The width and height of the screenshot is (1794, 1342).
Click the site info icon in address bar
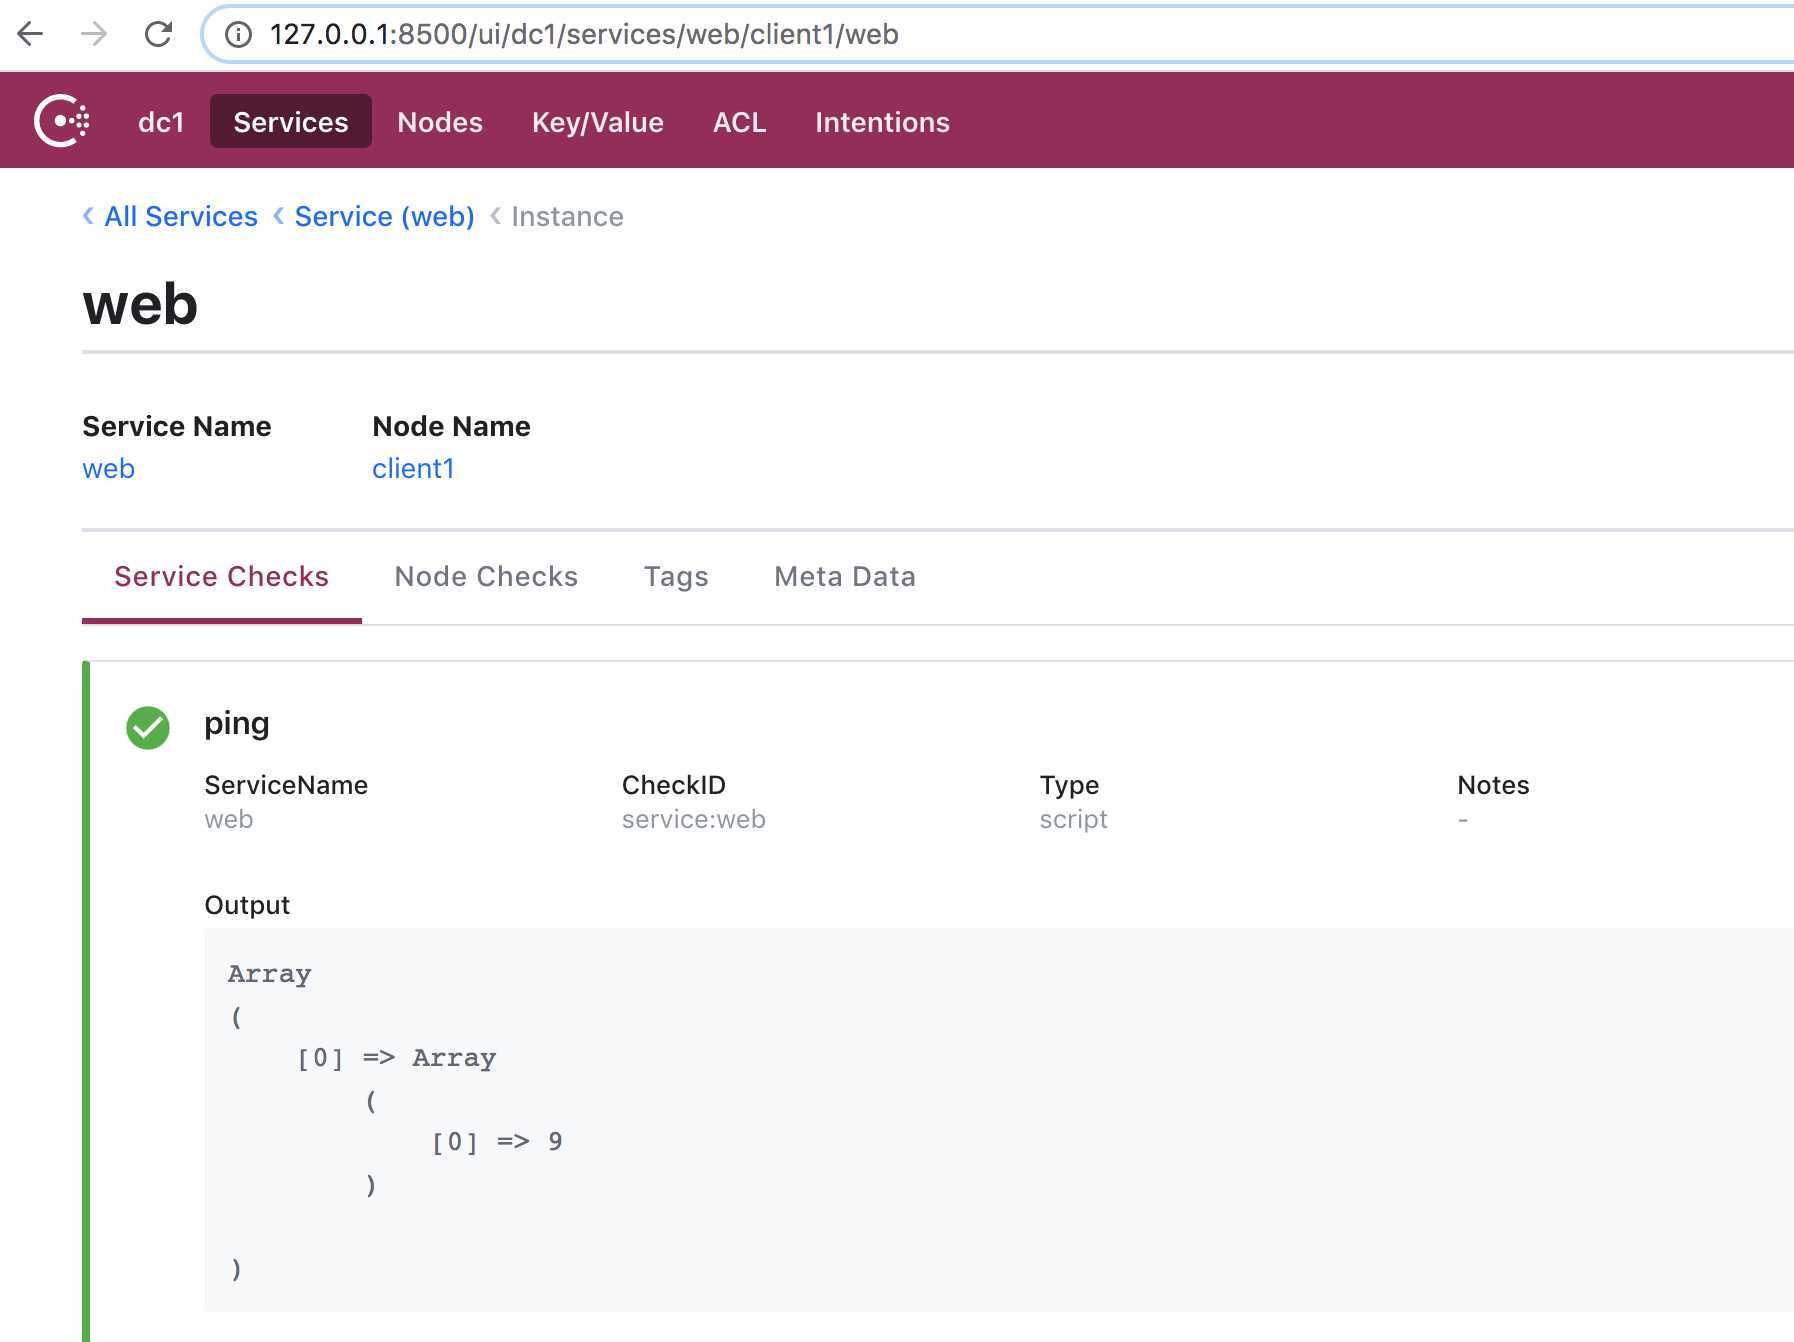[x=238, y=35]
